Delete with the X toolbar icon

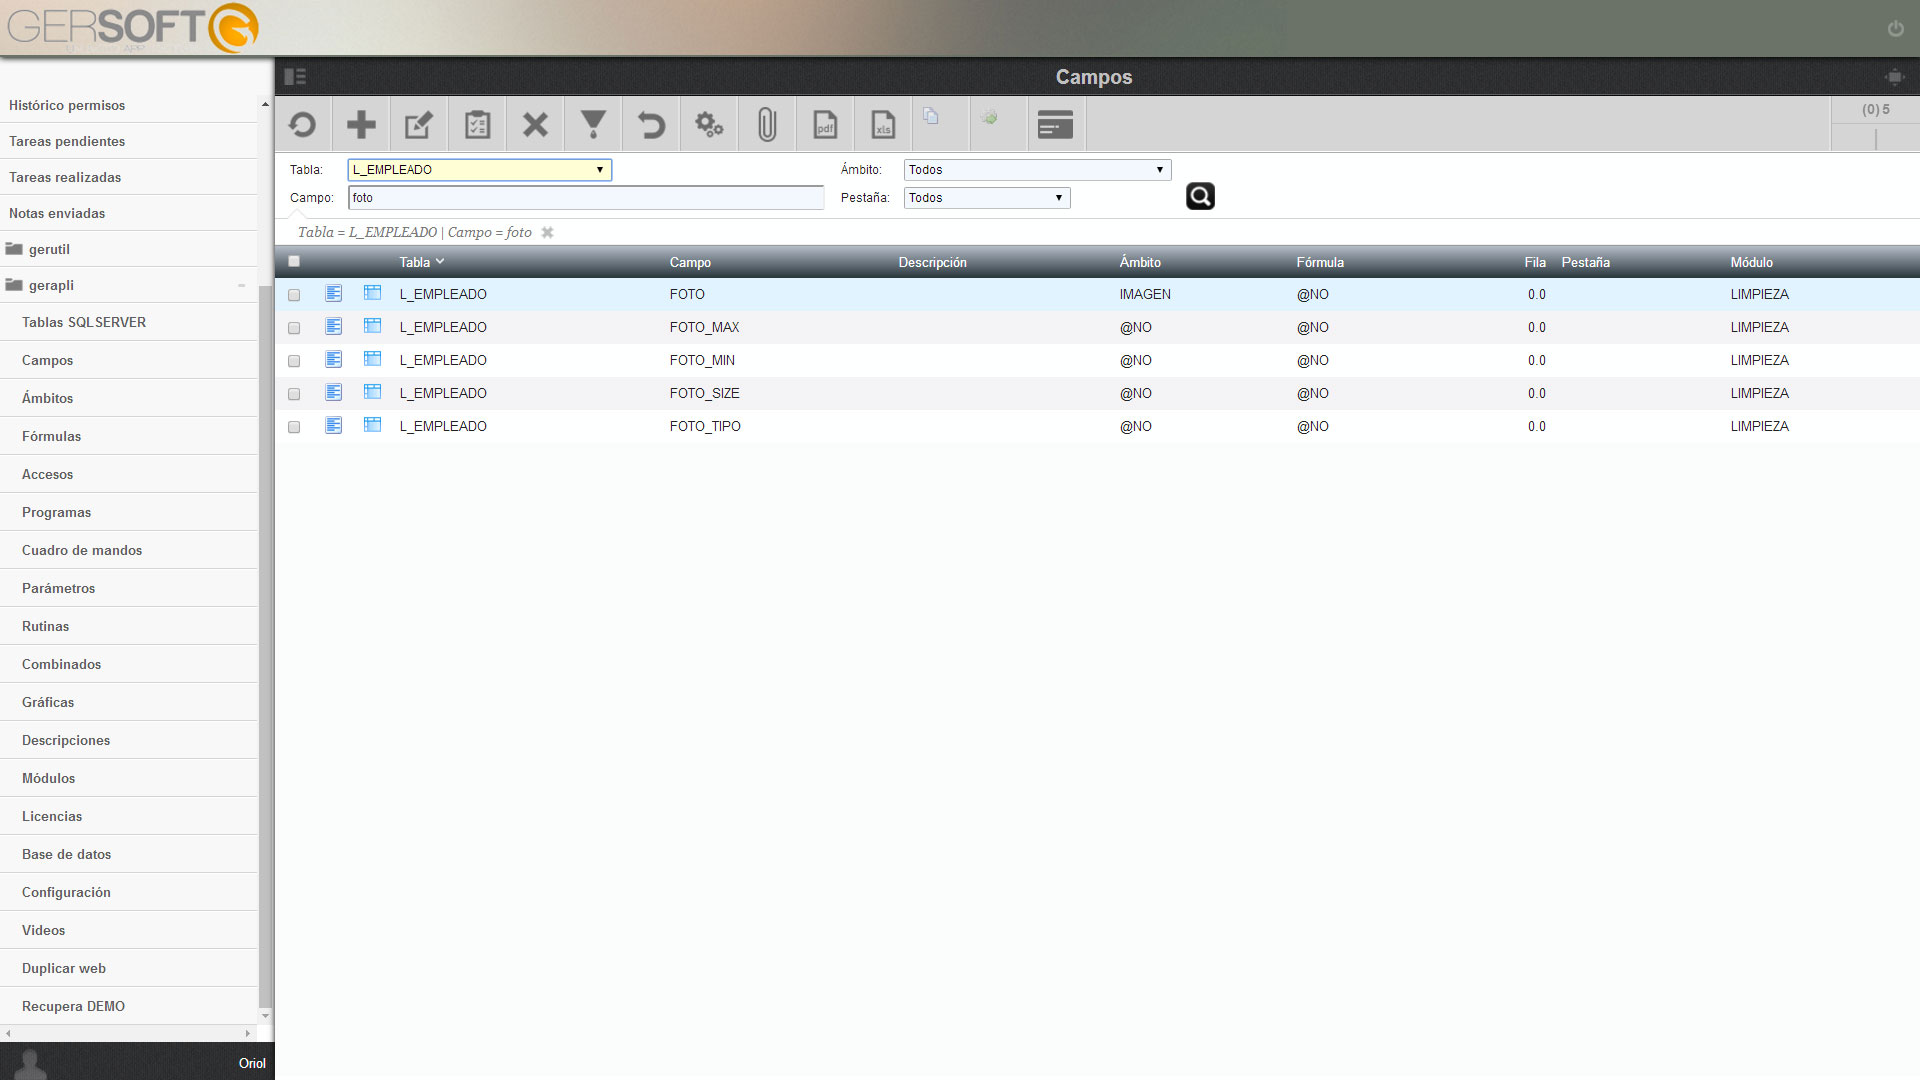pyautogui.click(x=535, y=125)
